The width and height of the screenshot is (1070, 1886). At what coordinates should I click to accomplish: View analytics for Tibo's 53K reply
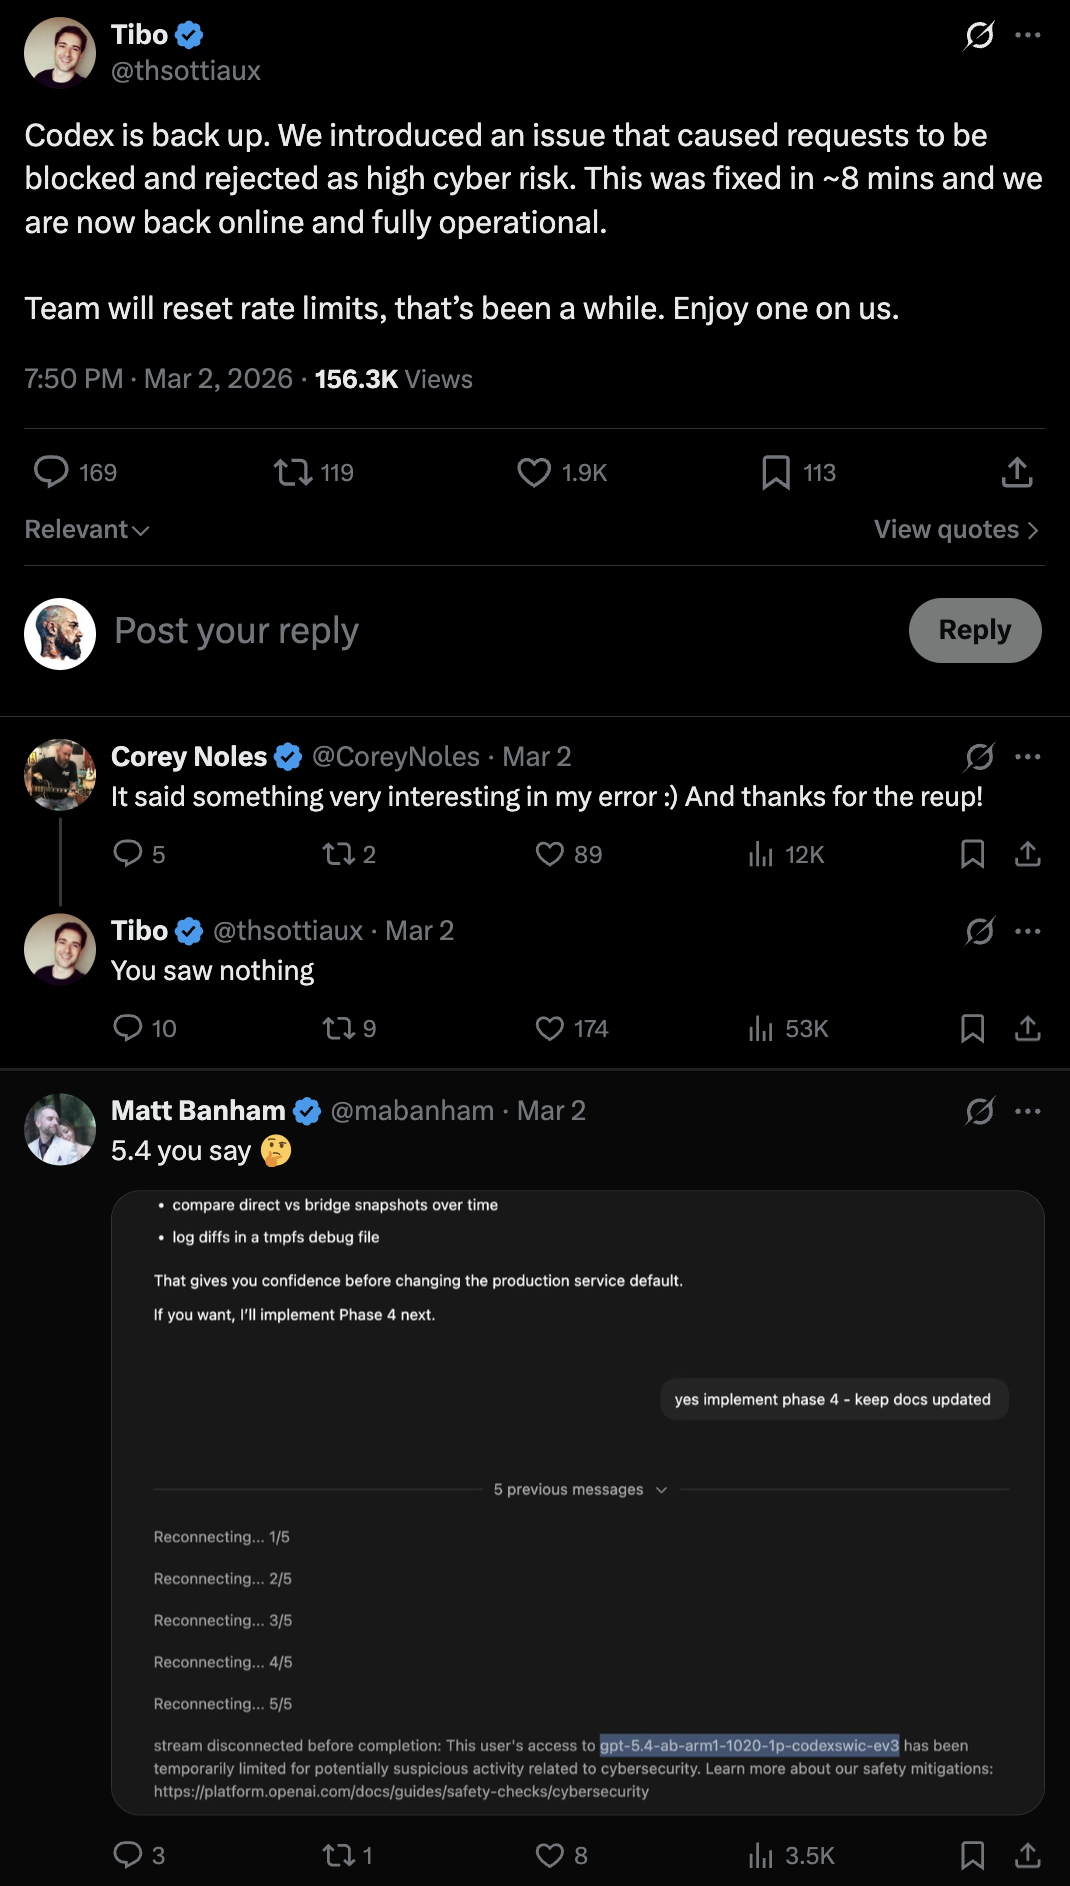pos(762,1029)
